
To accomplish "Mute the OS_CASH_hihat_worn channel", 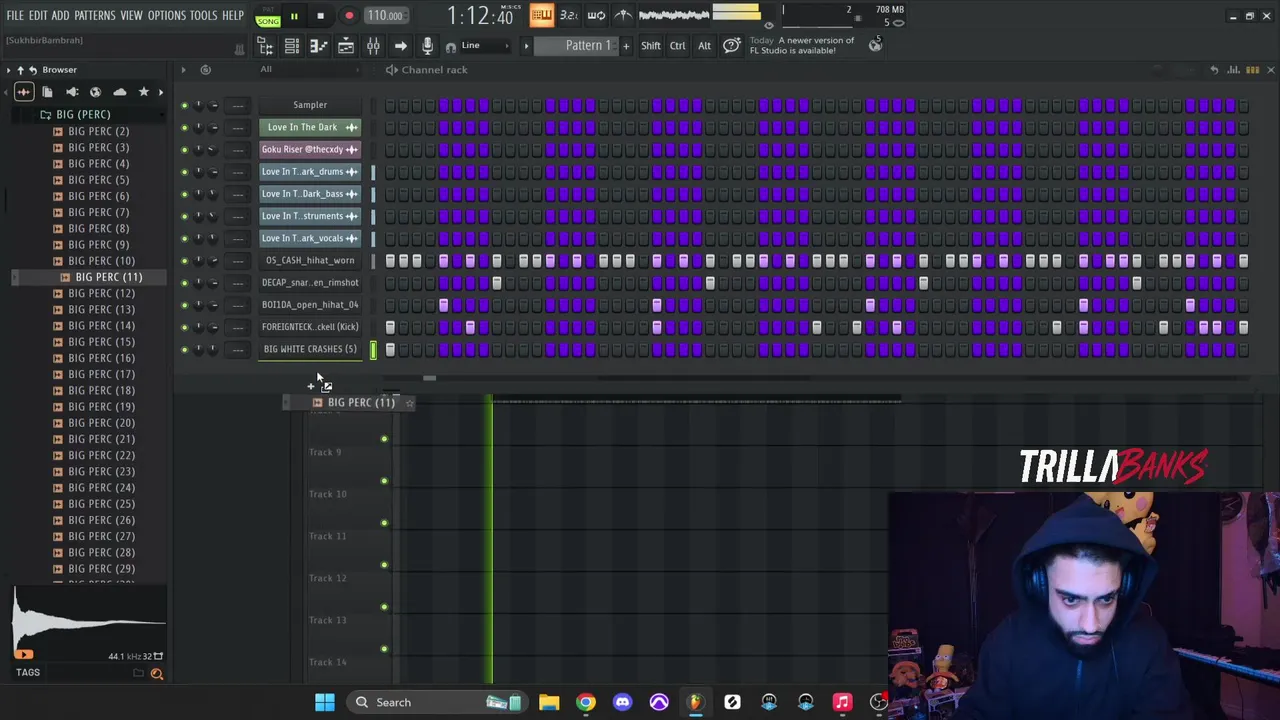I will pos(184,260).
